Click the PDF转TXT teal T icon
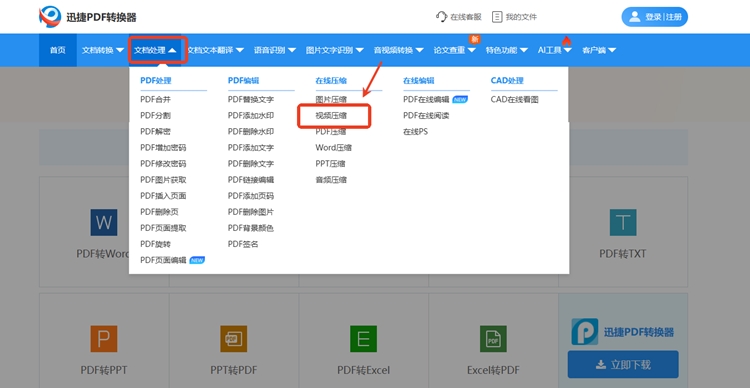The image size is (750, 388). [623, 222]
